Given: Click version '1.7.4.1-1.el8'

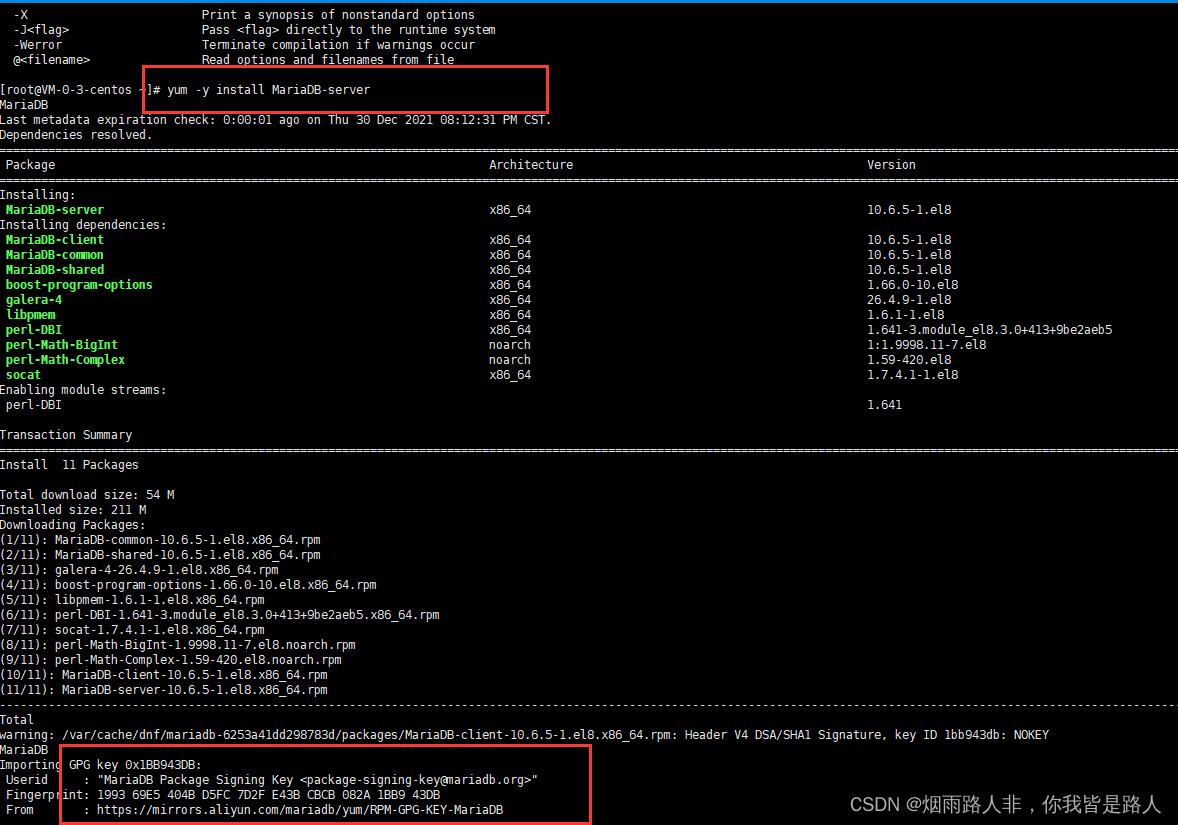Looking at the screenshot, I should click(913, 375).
